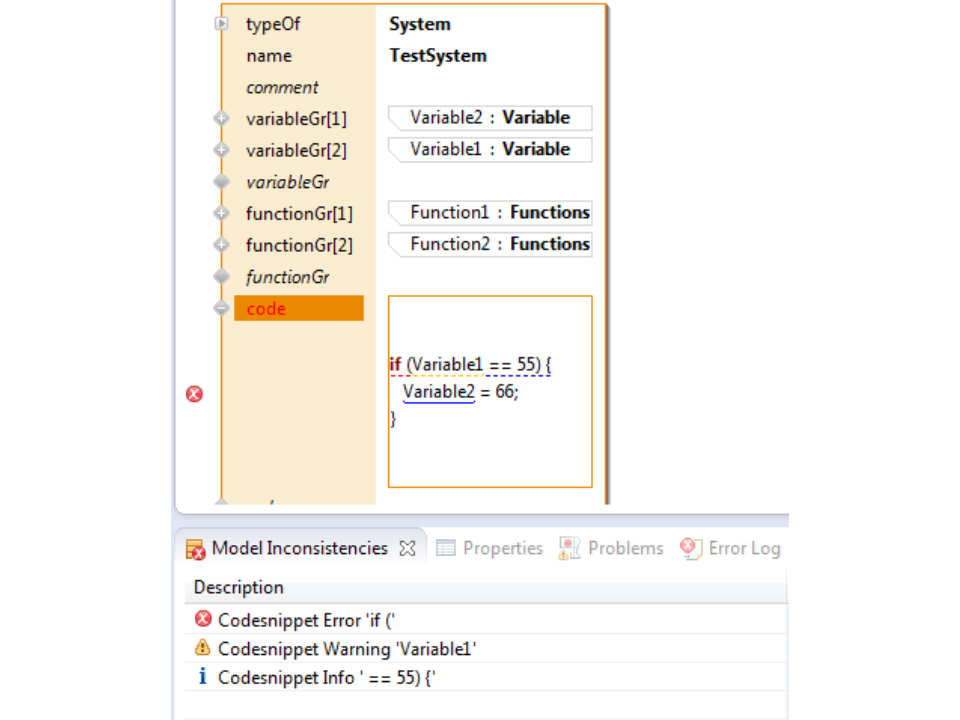960x720 pixels.
Task: Click the Model Inconsistencies tab icon
Action: point(195,549)
